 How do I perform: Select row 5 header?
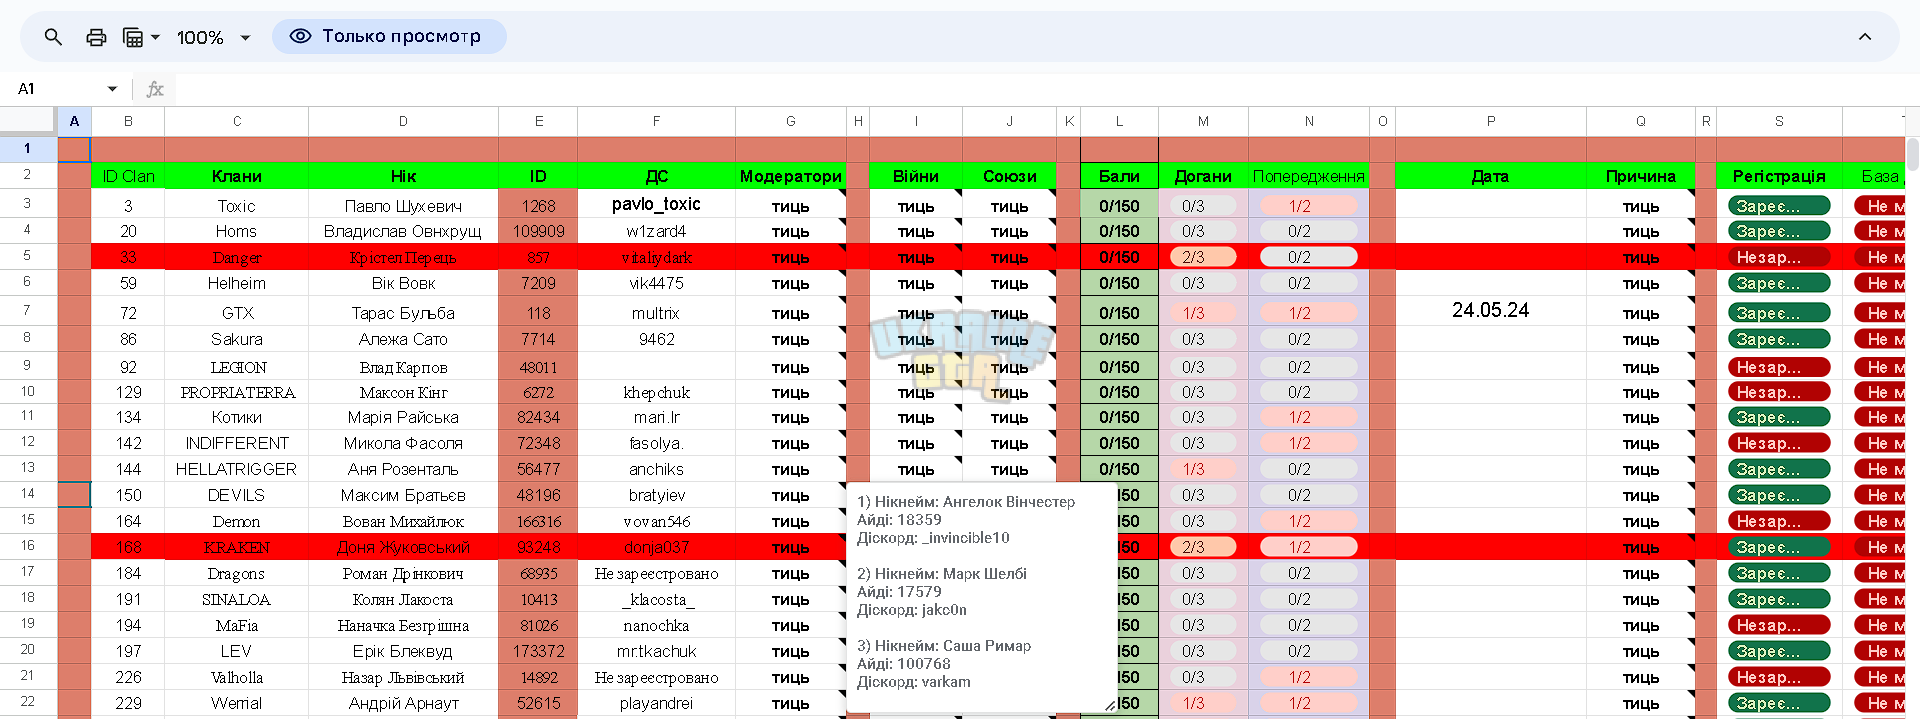[28, 256]
